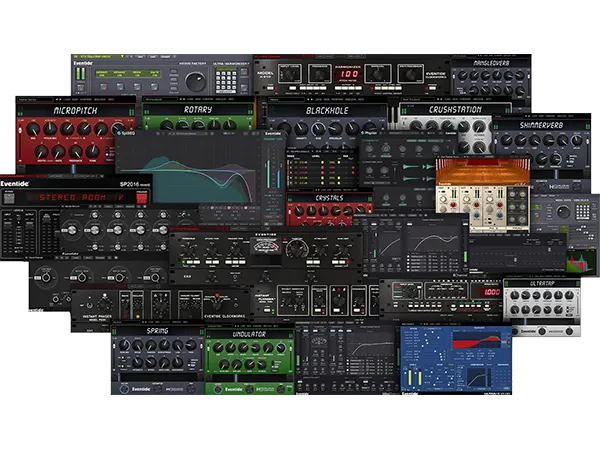Click the Blackhole title display
Screen dimensions: 600x450
(x=327, y=111)
